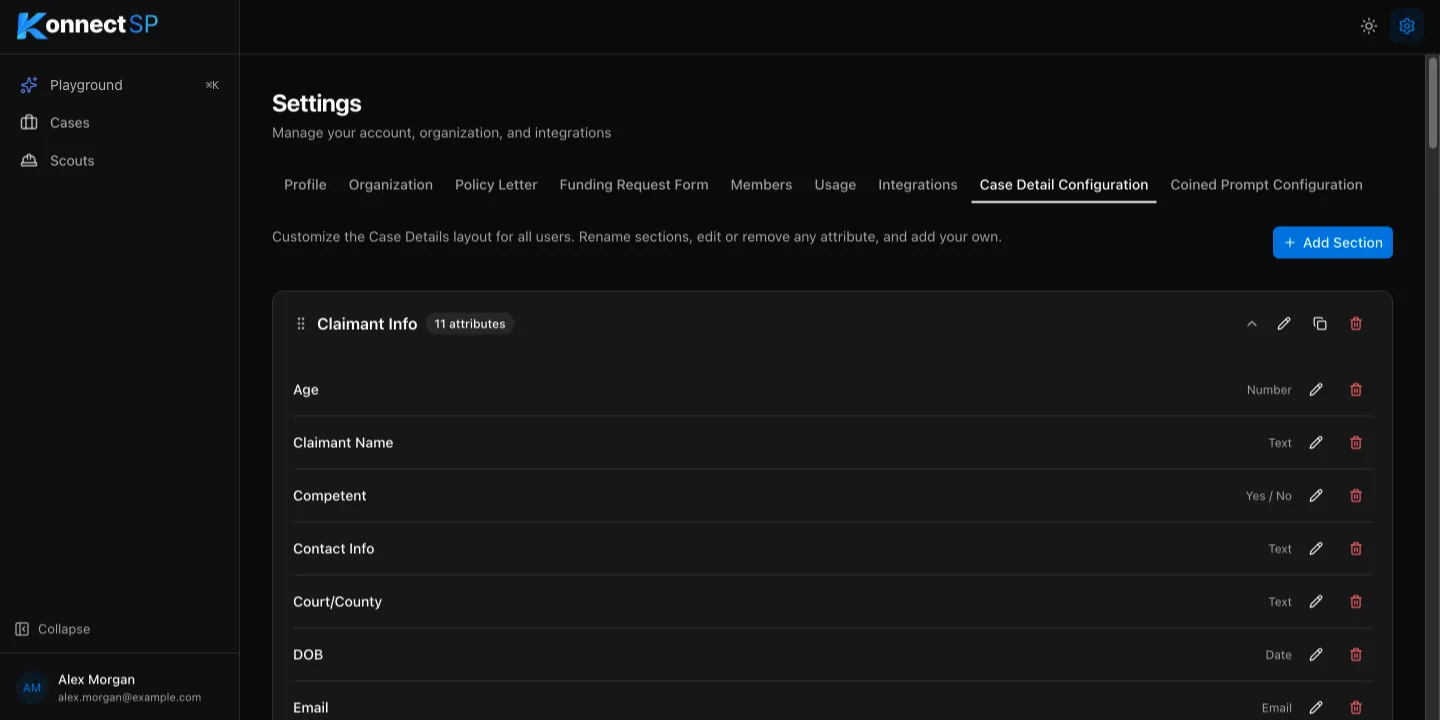Edit the Contact Info attribute

[x=1316, y=549]
